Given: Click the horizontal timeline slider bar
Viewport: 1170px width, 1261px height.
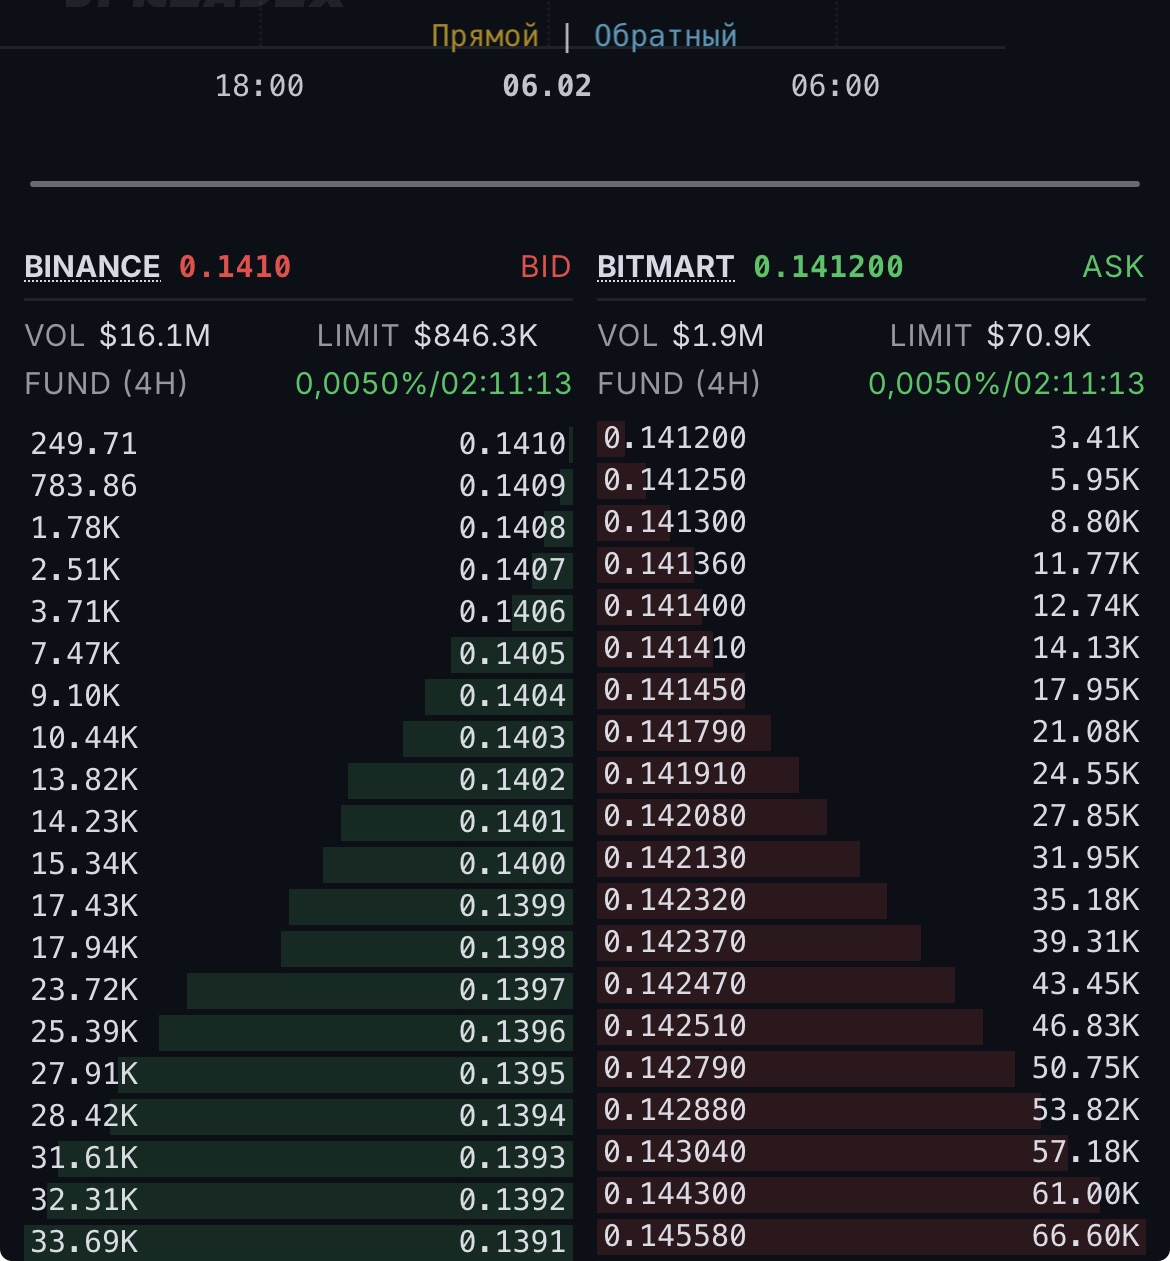Looking at the screenshot, I should tap(585, 184).
